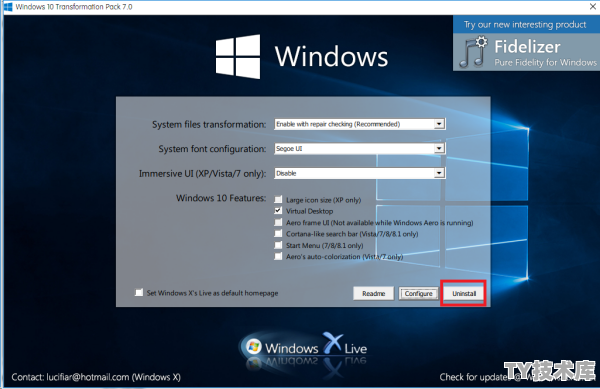This screenshot has height=389, width=600.
Task: Click the Configure button
Action: [x=419, y=293]
